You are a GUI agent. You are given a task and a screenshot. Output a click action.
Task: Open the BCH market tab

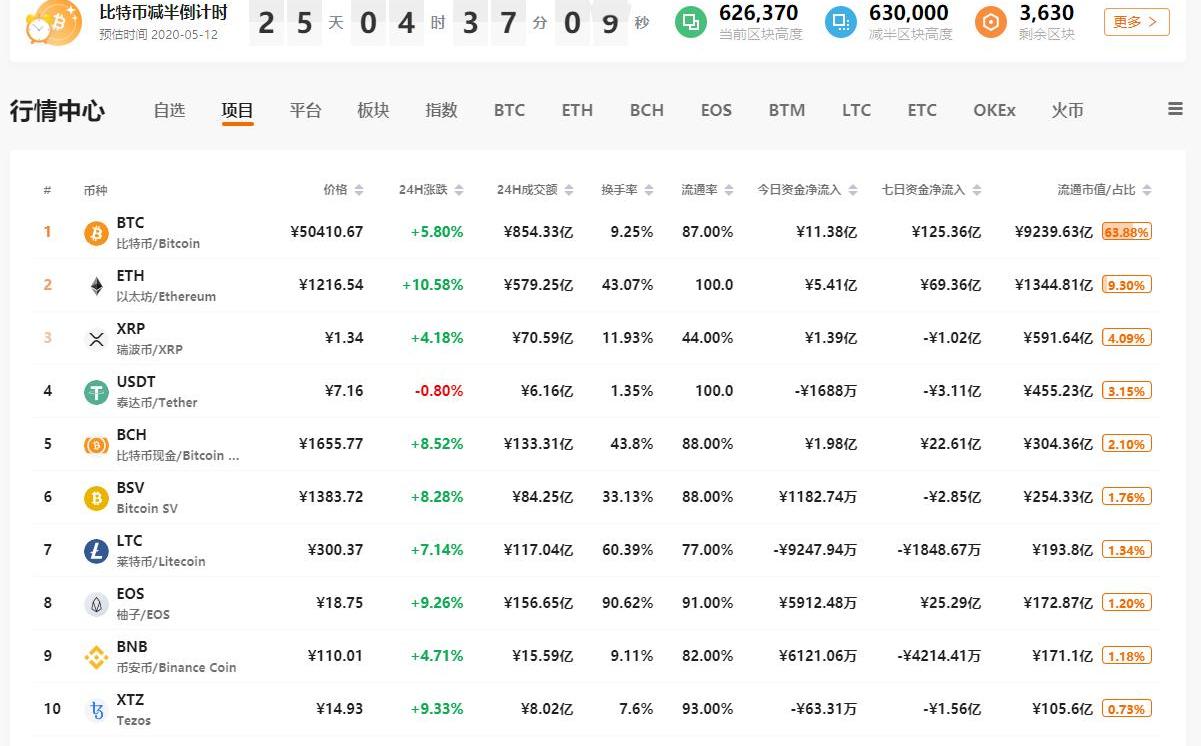647,110
